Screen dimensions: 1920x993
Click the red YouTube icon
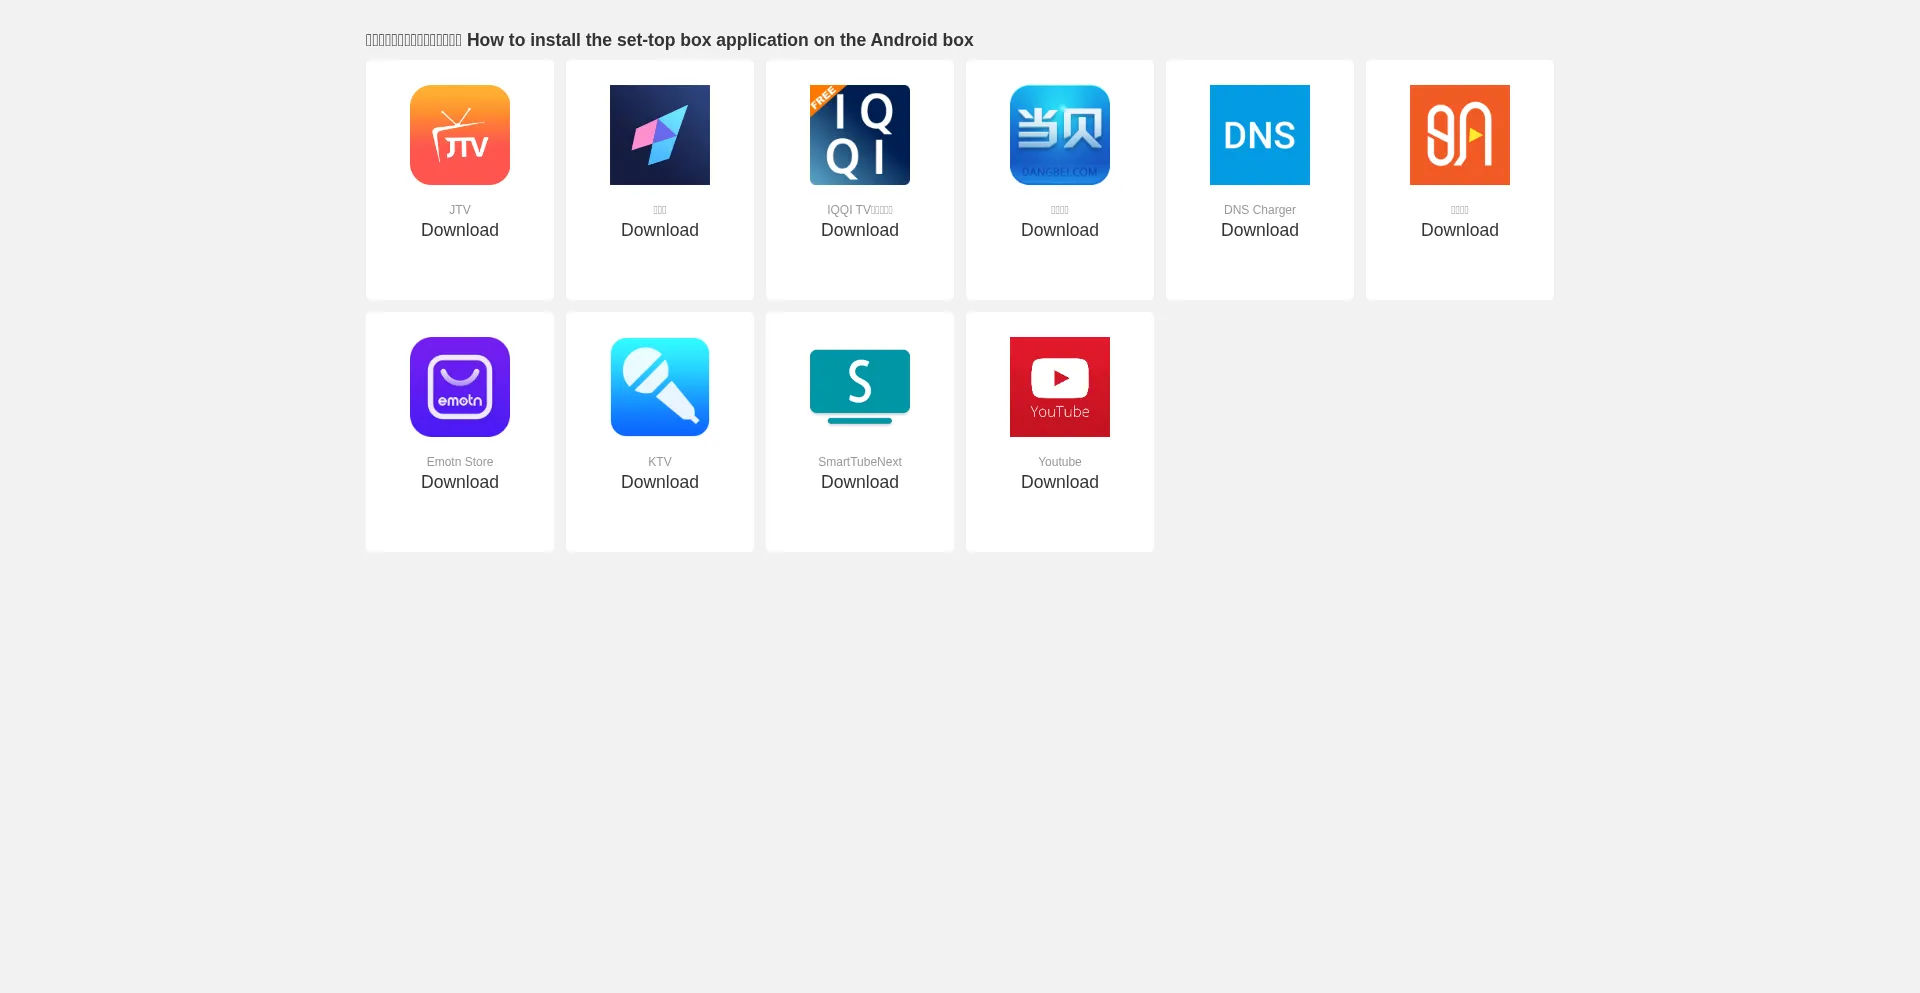coord(1060,387)
